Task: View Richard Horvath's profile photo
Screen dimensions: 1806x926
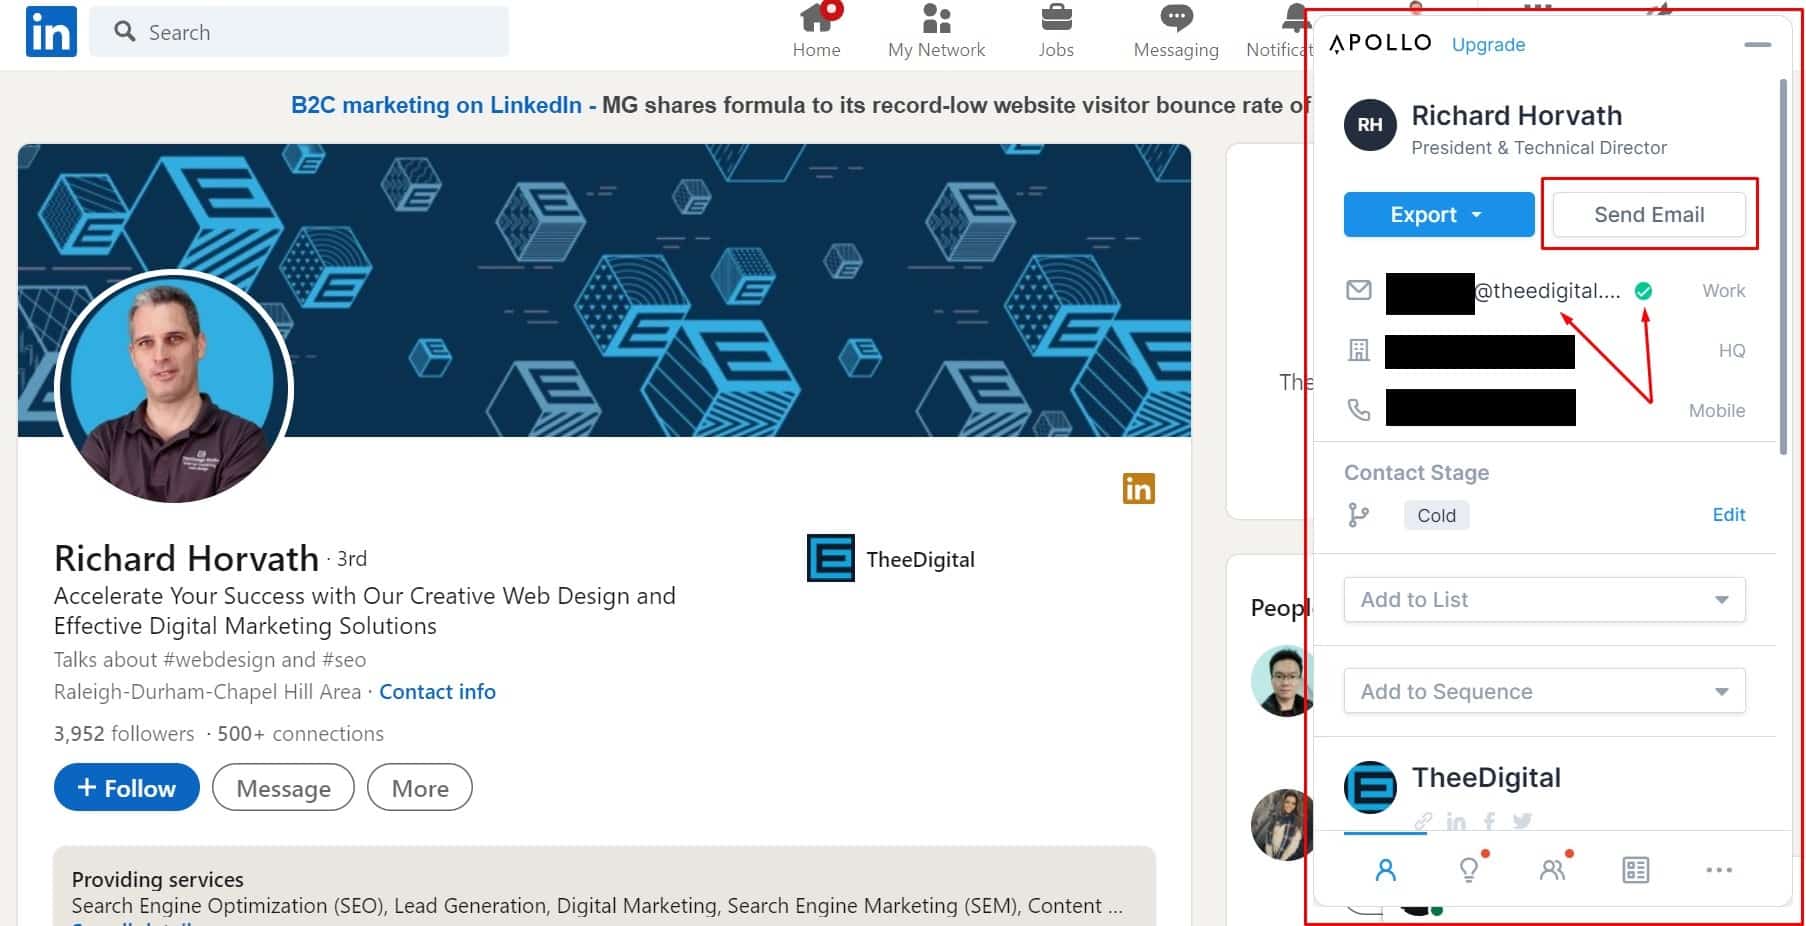Action: (174, 387)
